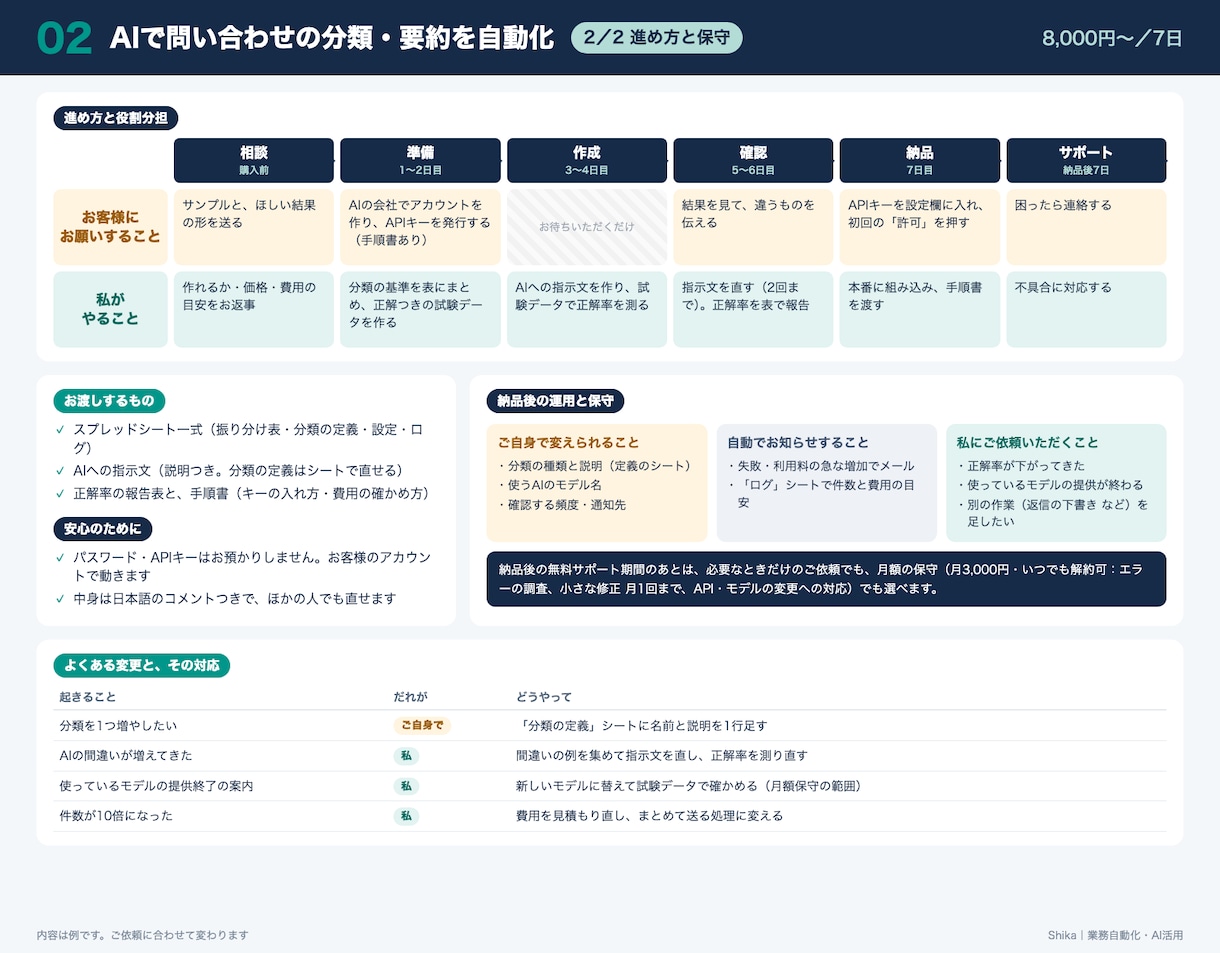Click the '私にご依頼いただくこと' card heading
The height and width of the screenshot is (953, 1220).
(x=1027, y=442)
